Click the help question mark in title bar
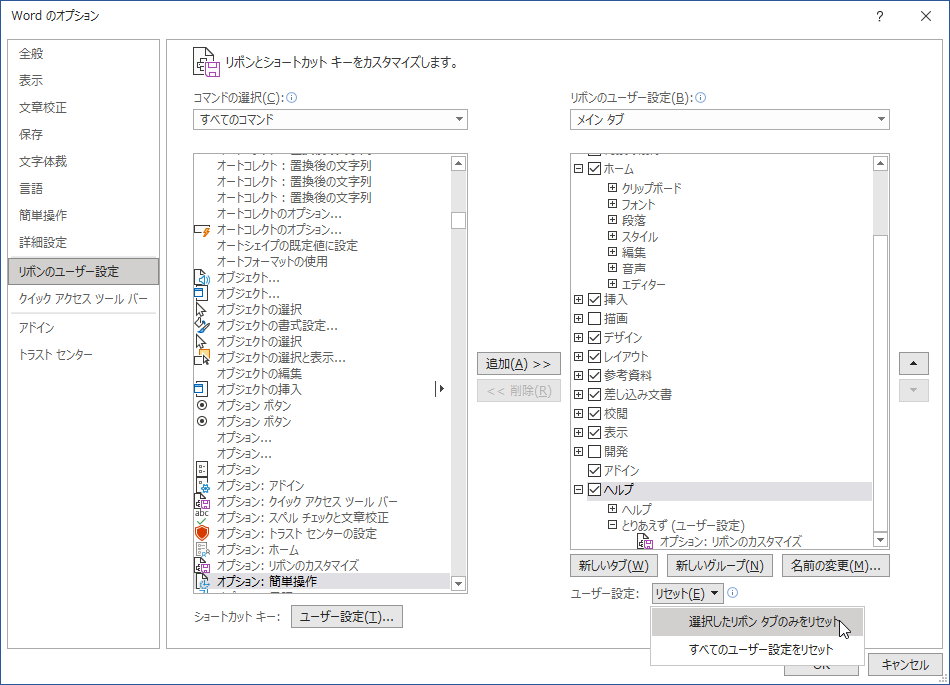Viewport: 950px width, 685px height. coord(879,16)
